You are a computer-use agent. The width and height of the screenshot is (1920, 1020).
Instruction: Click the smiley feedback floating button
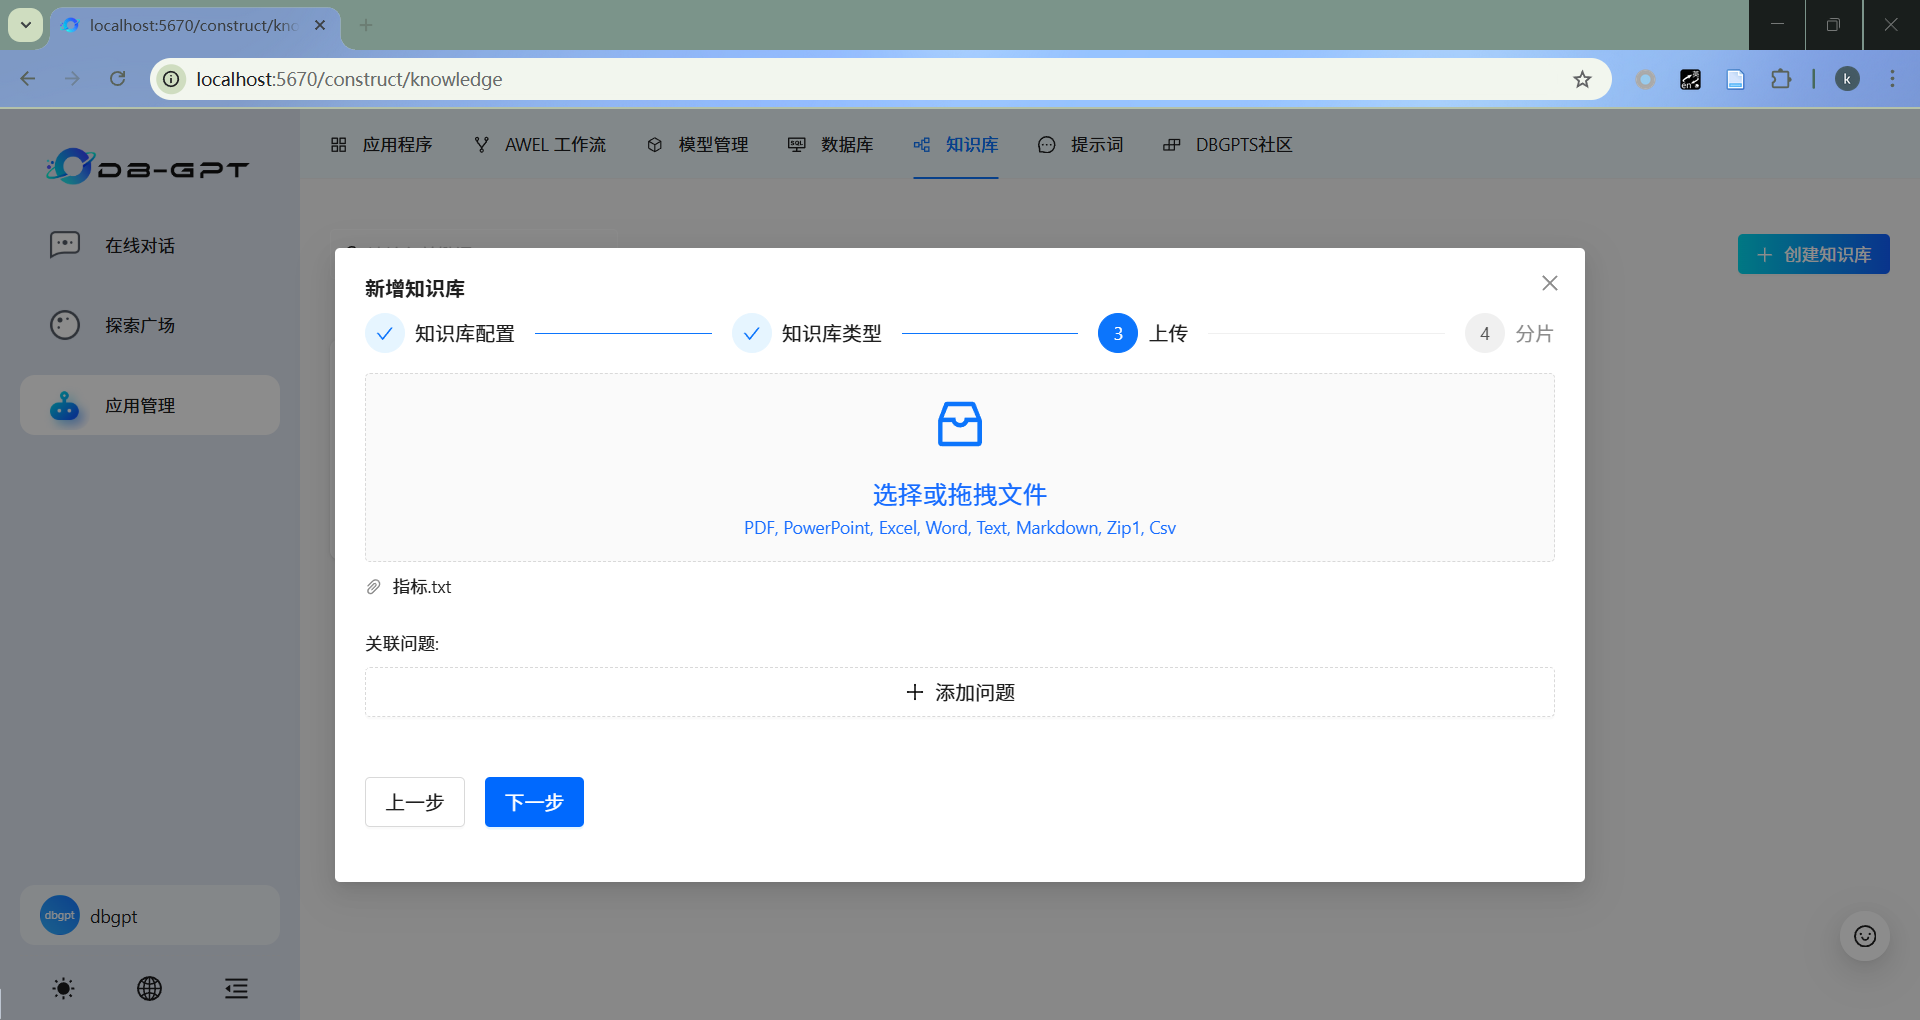click(1864, 936)
